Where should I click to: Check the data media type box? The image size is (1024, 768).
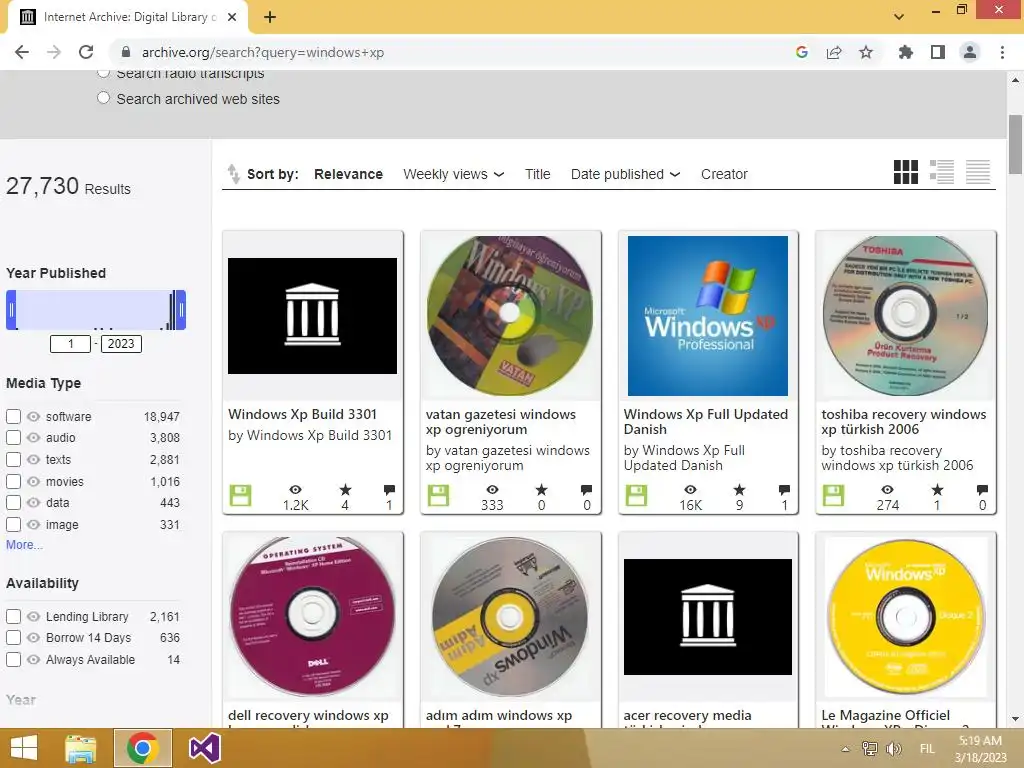[13, 503]
